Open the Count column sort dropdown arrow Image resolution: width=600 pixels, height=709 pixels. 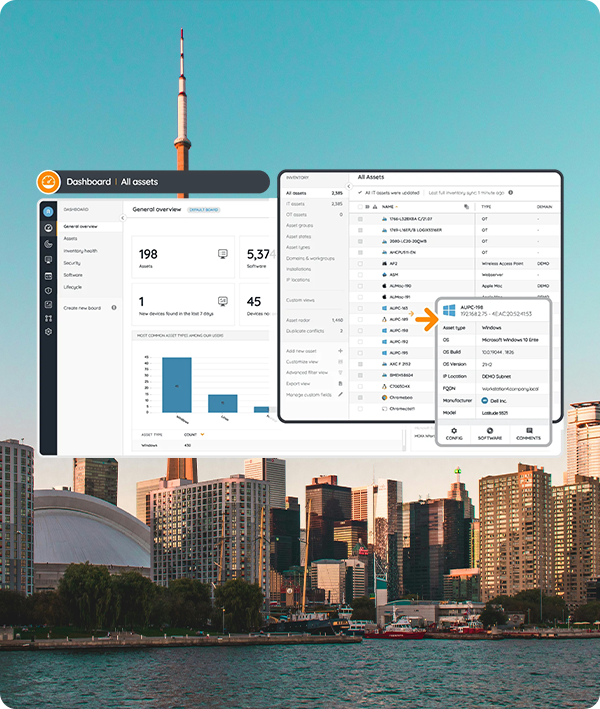click(x=203, y=435)
